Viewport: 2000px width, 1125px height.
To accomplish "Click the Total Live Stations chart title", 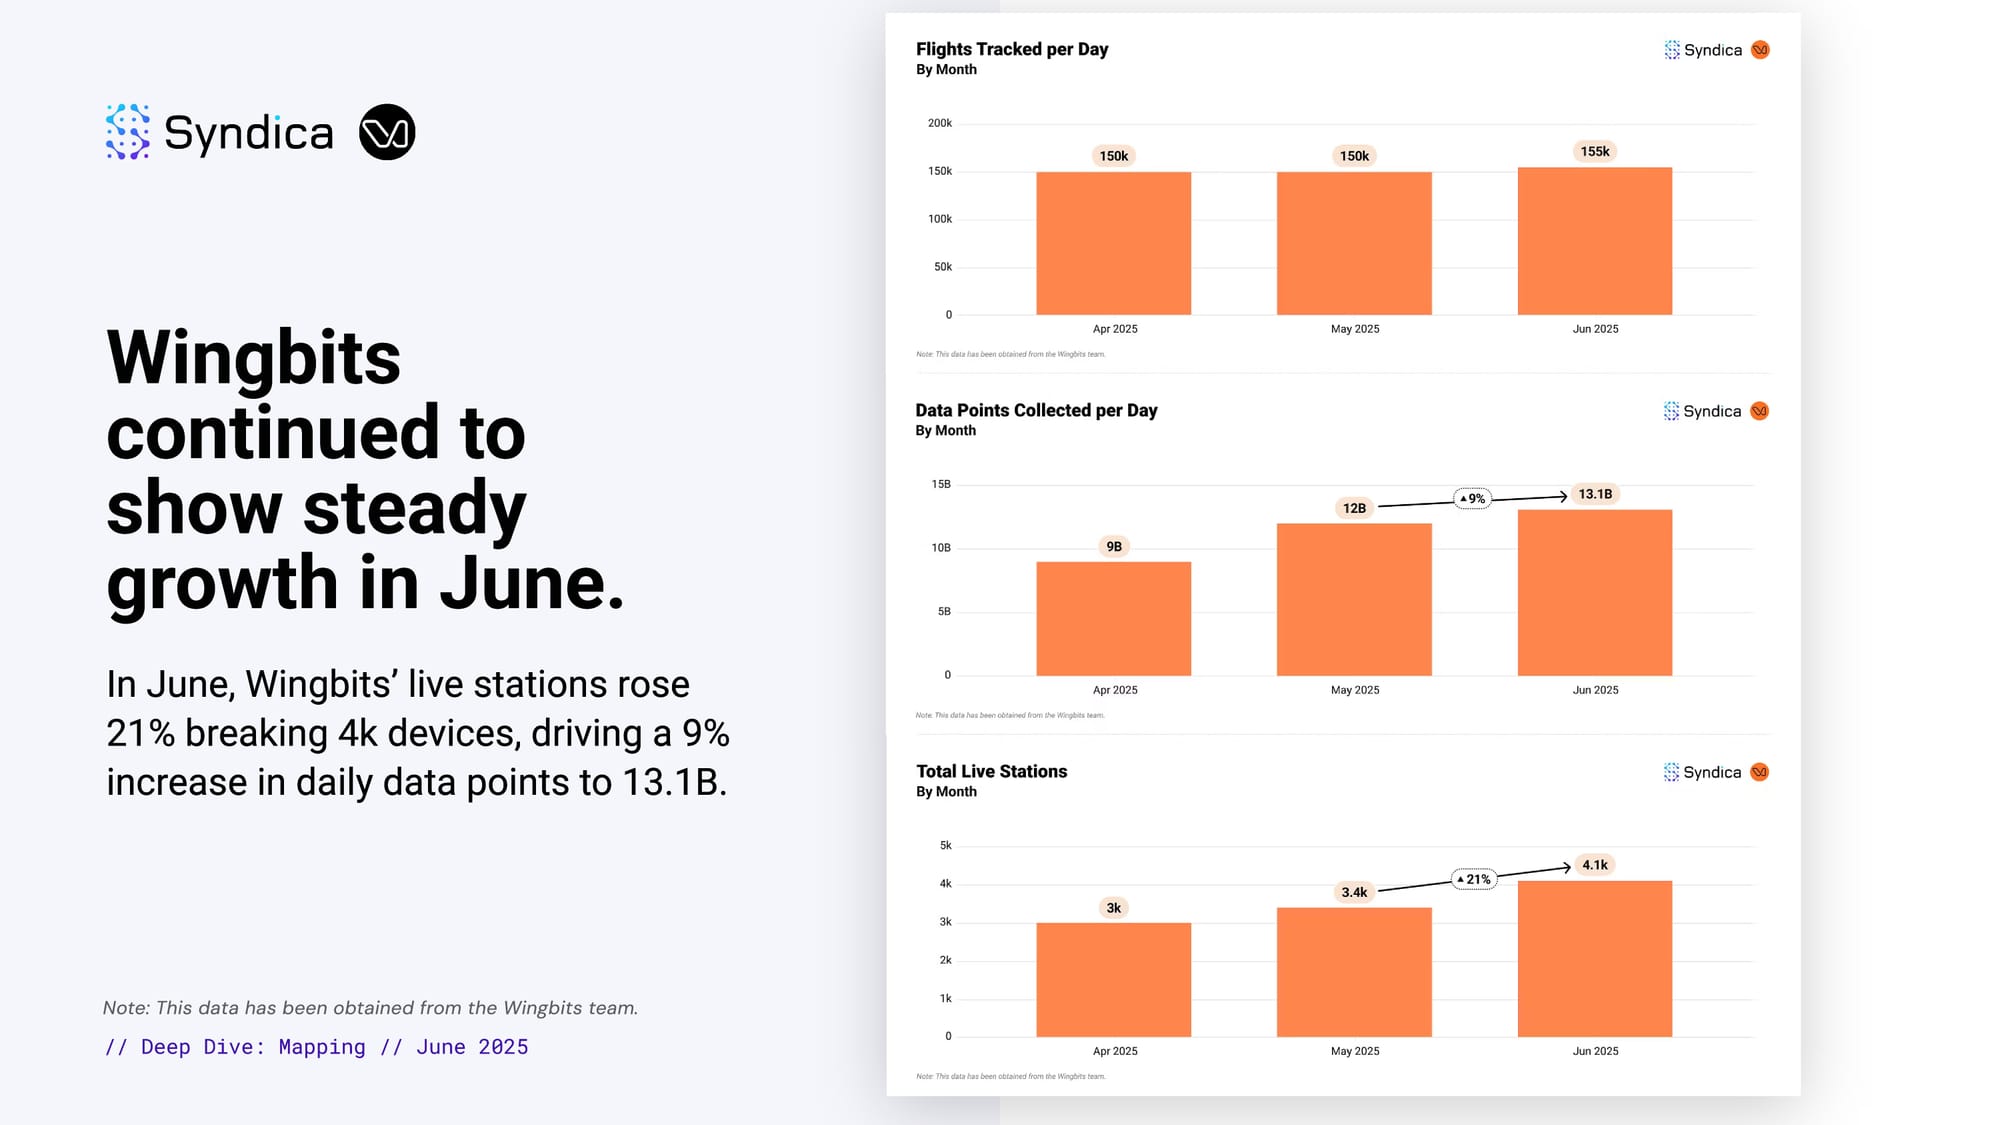I will click(991, 771).
